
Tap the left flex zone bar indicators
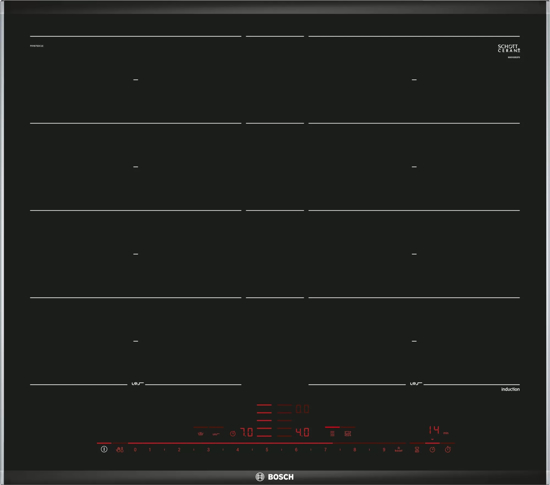coord(264,420)
